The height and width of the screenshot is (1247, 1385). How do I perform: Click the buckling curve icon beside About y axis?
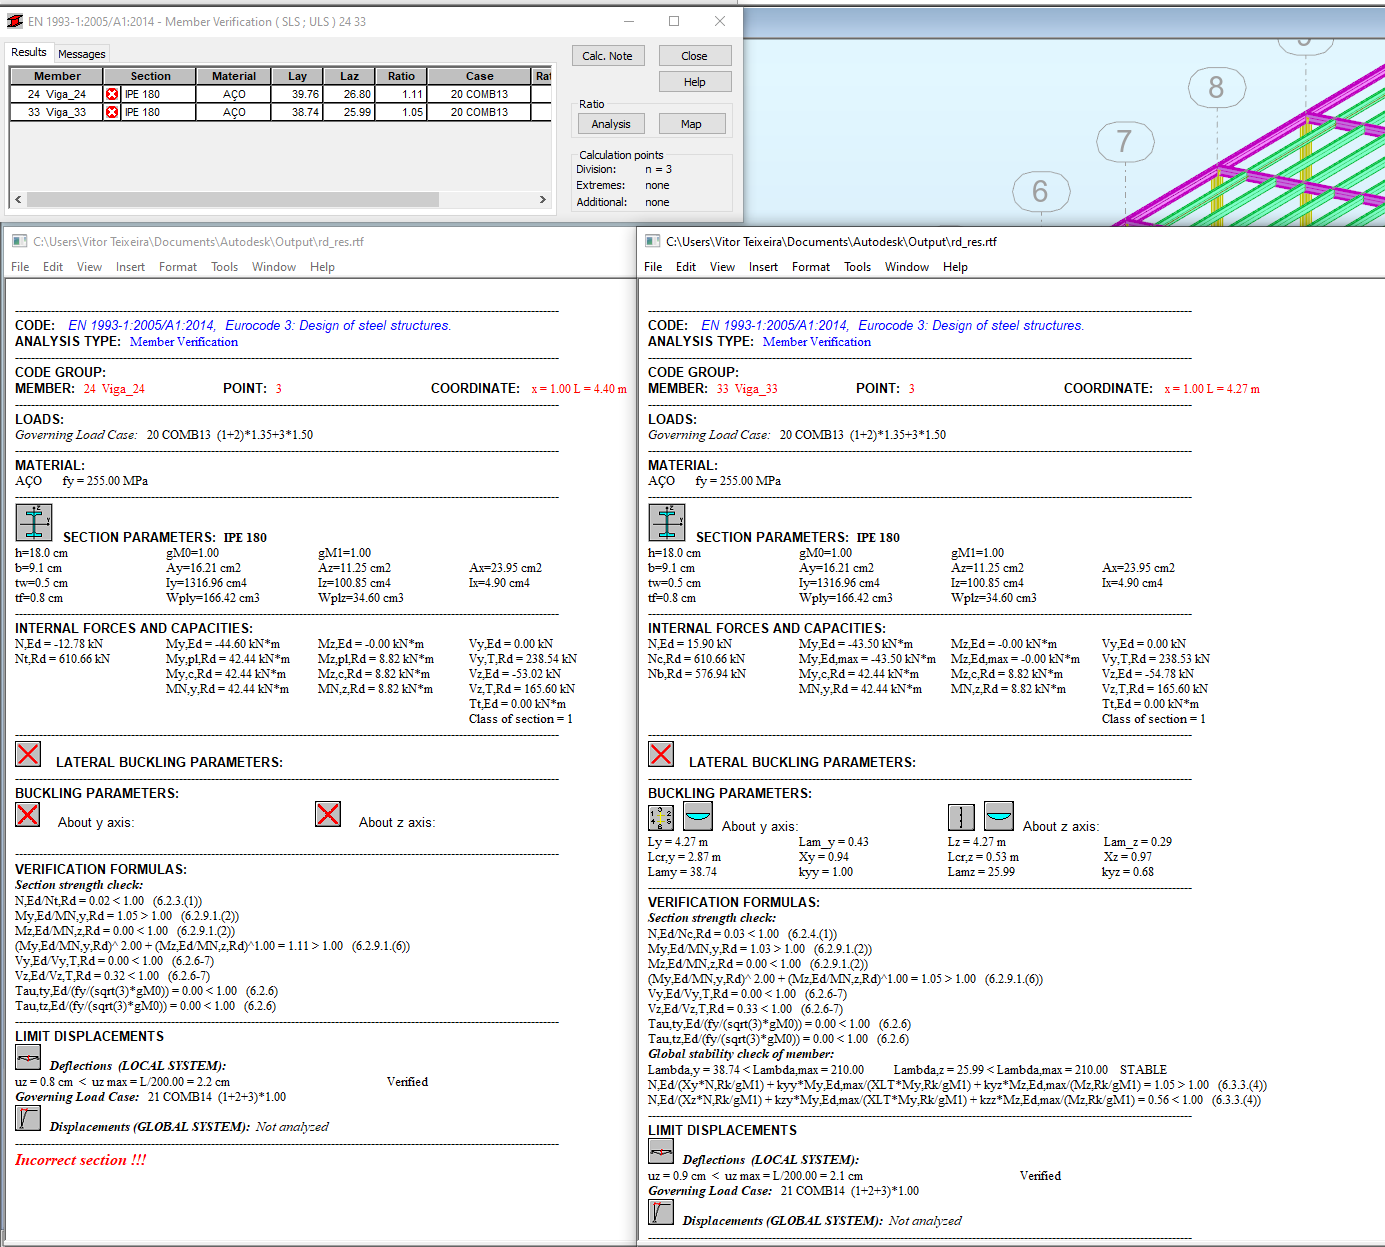[x=697, y=816]
